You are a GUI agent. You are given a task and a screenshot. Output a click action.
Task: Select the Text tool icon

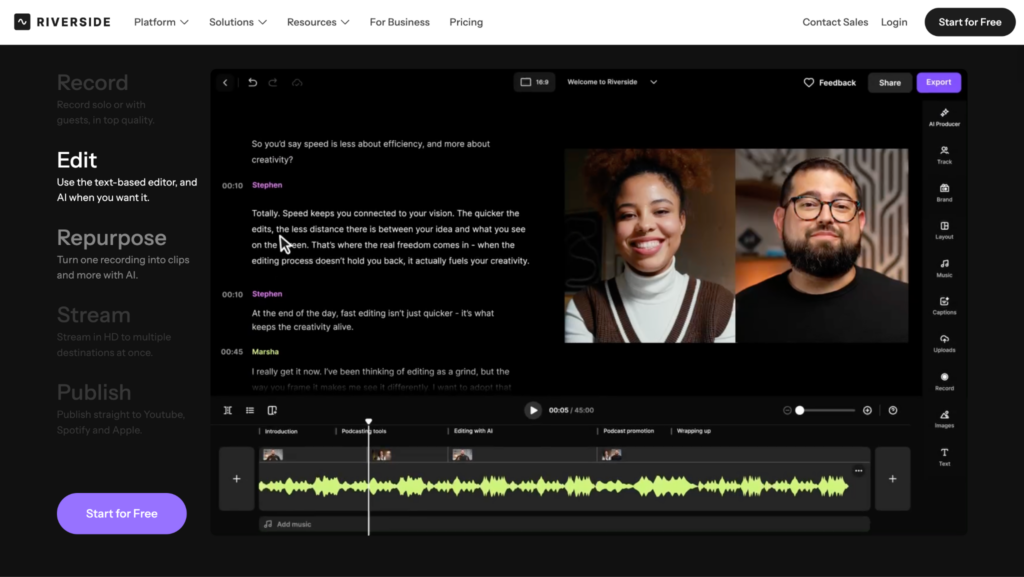pos(944,456)
